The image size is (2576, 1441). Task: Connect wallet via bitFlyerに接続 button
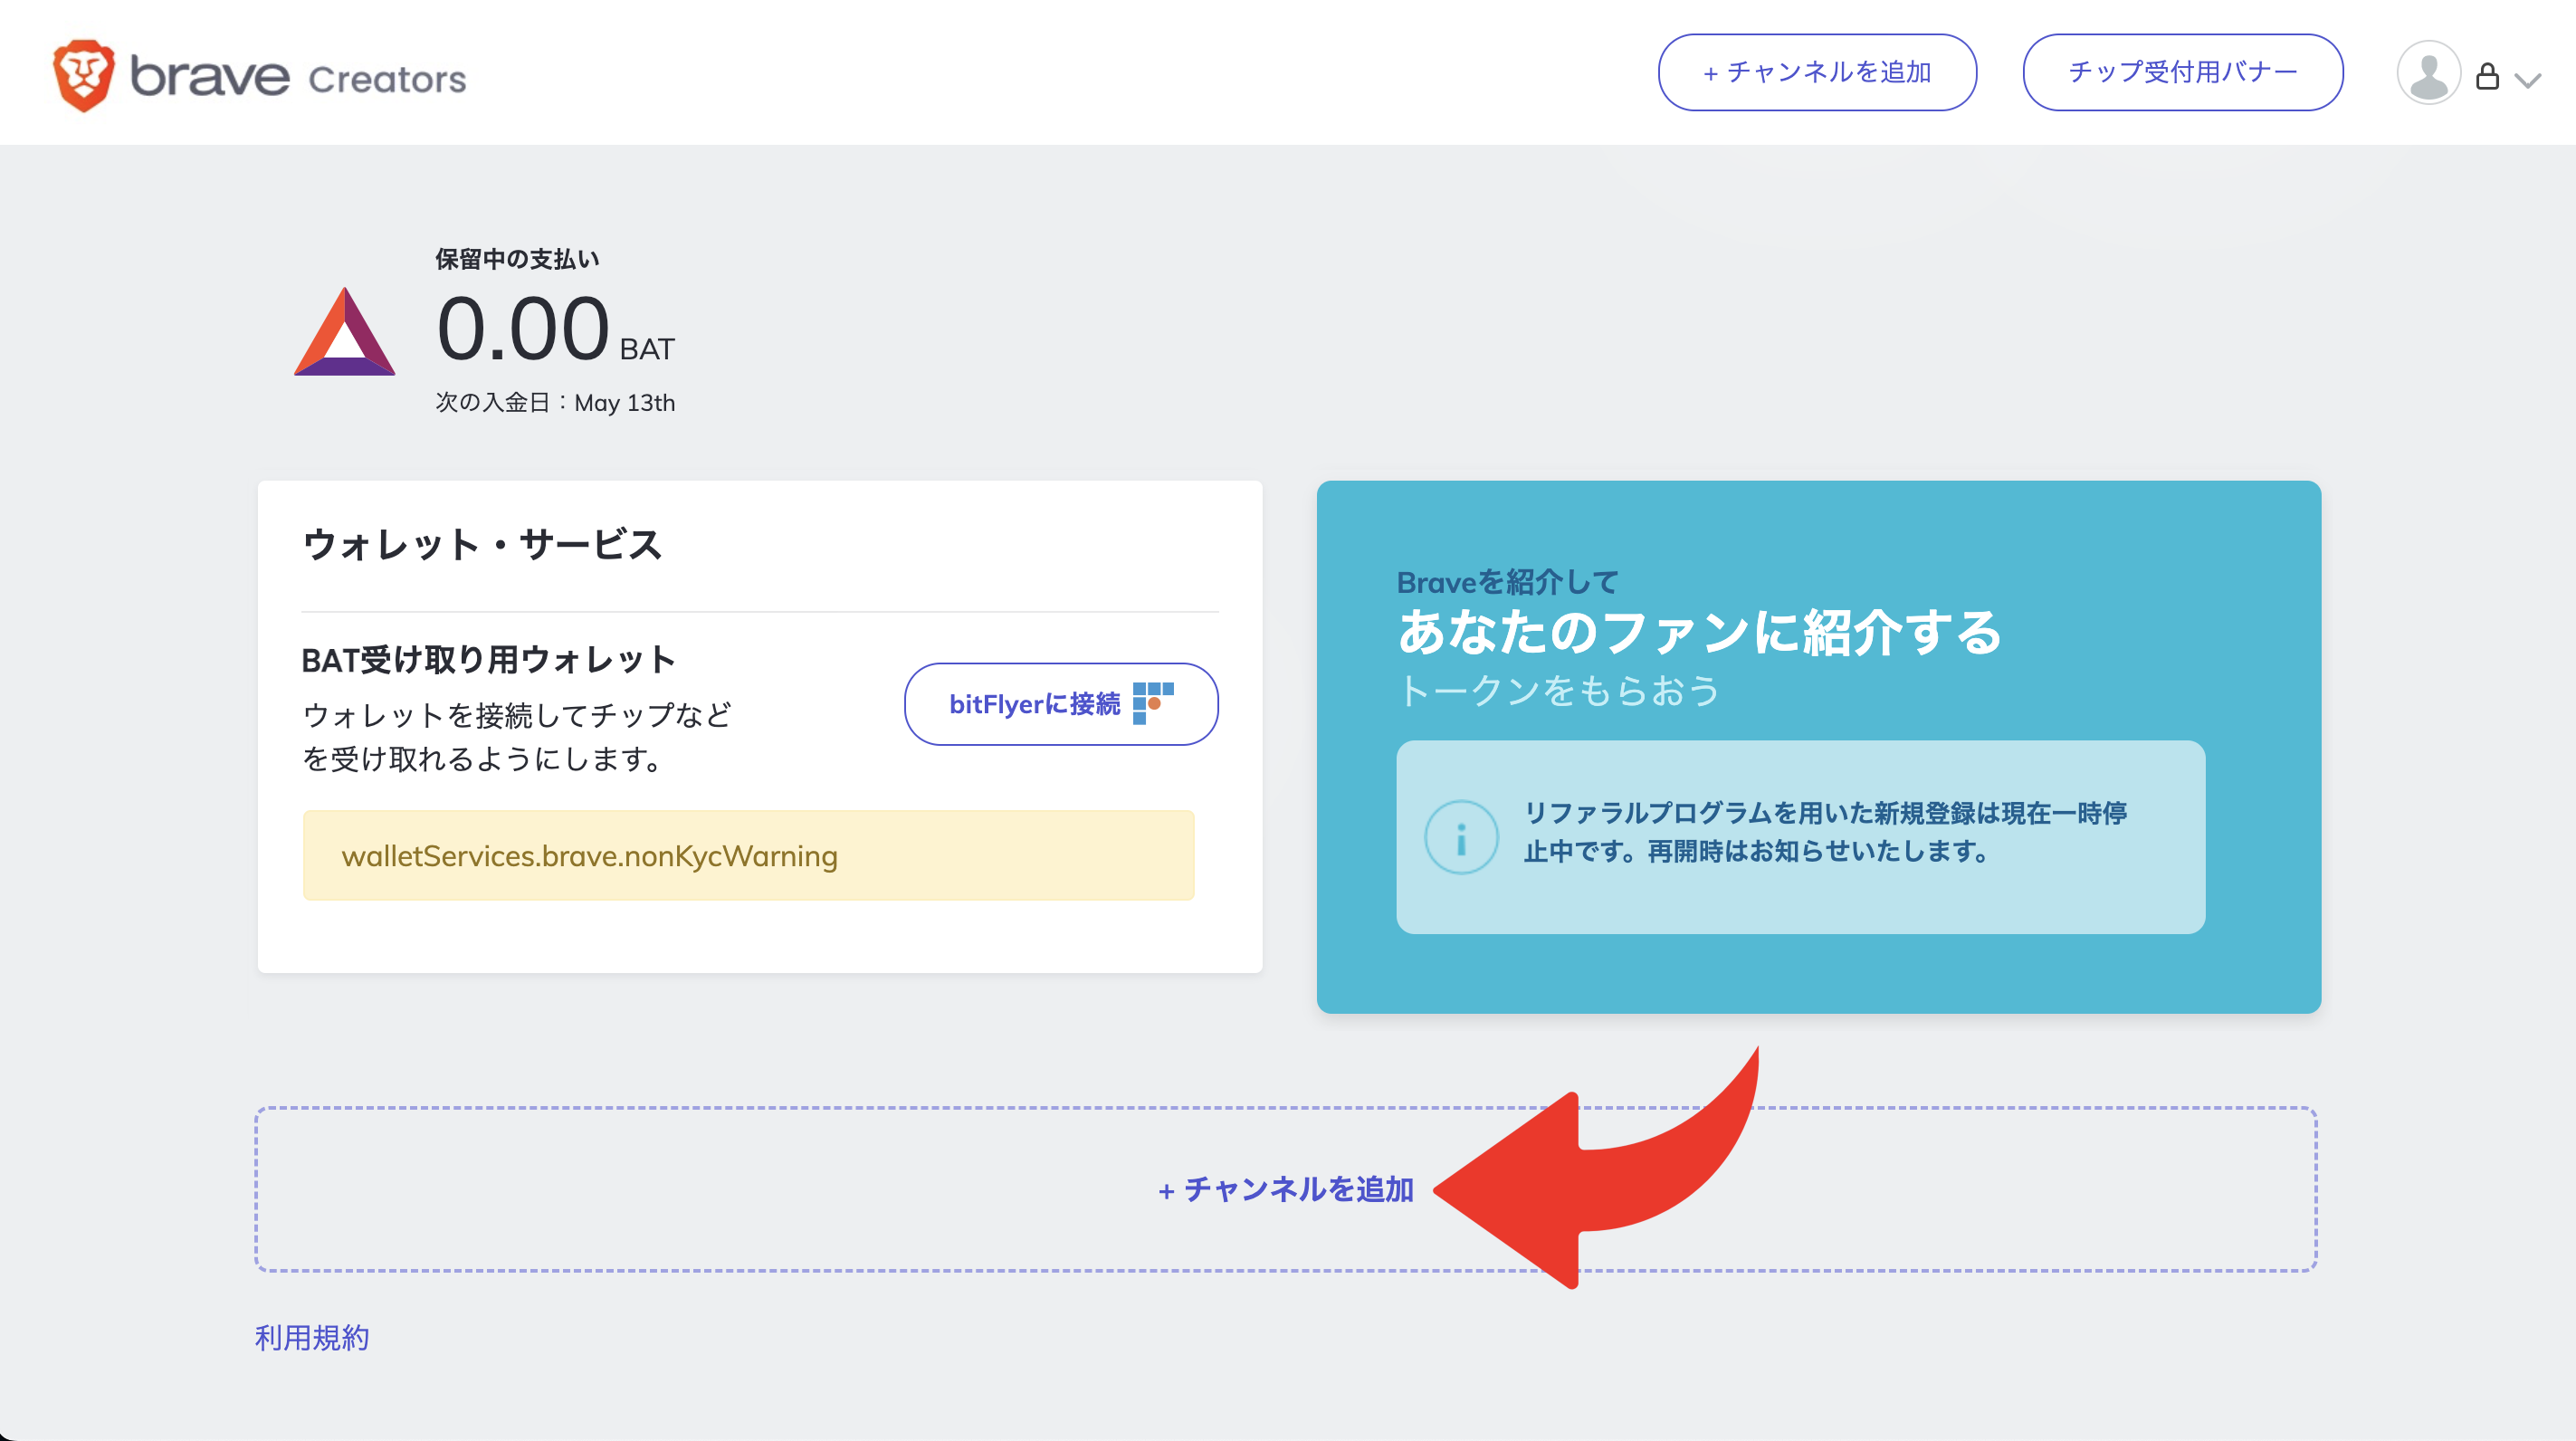pos(1061,704)
